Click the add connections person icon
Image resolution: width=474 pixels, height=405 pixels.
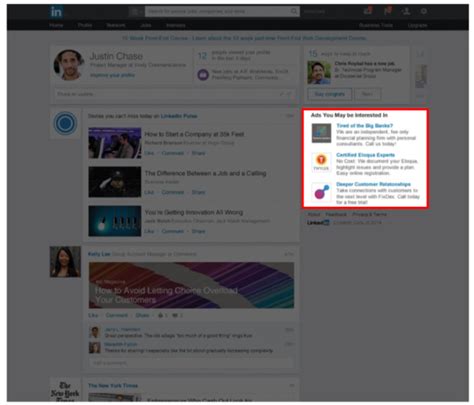(x=406, y=11)
